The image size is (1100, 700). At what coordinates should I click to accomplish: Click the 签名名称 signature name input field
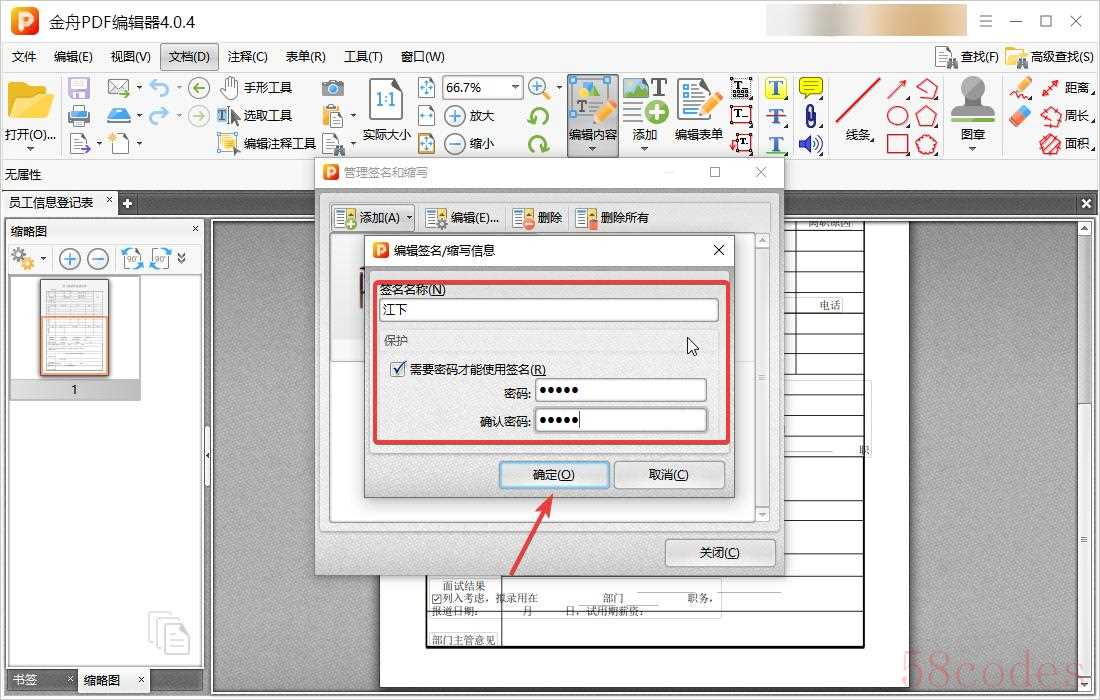[549, 310]
